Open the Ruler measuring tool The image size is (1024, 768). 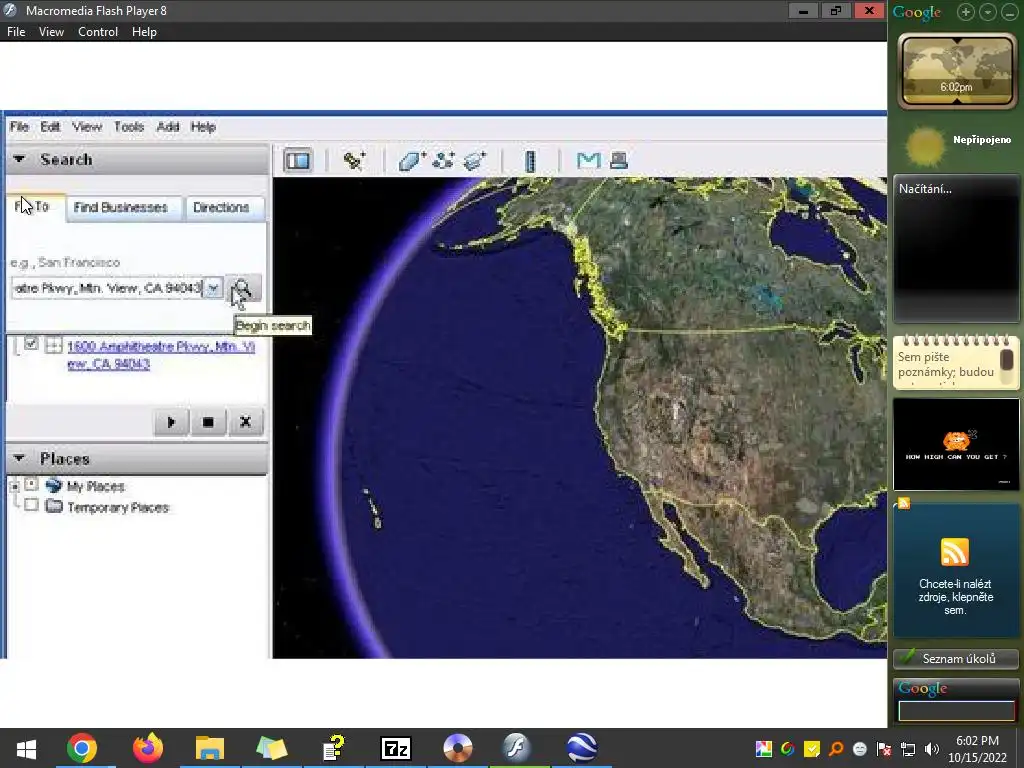[x=530, y=161]
